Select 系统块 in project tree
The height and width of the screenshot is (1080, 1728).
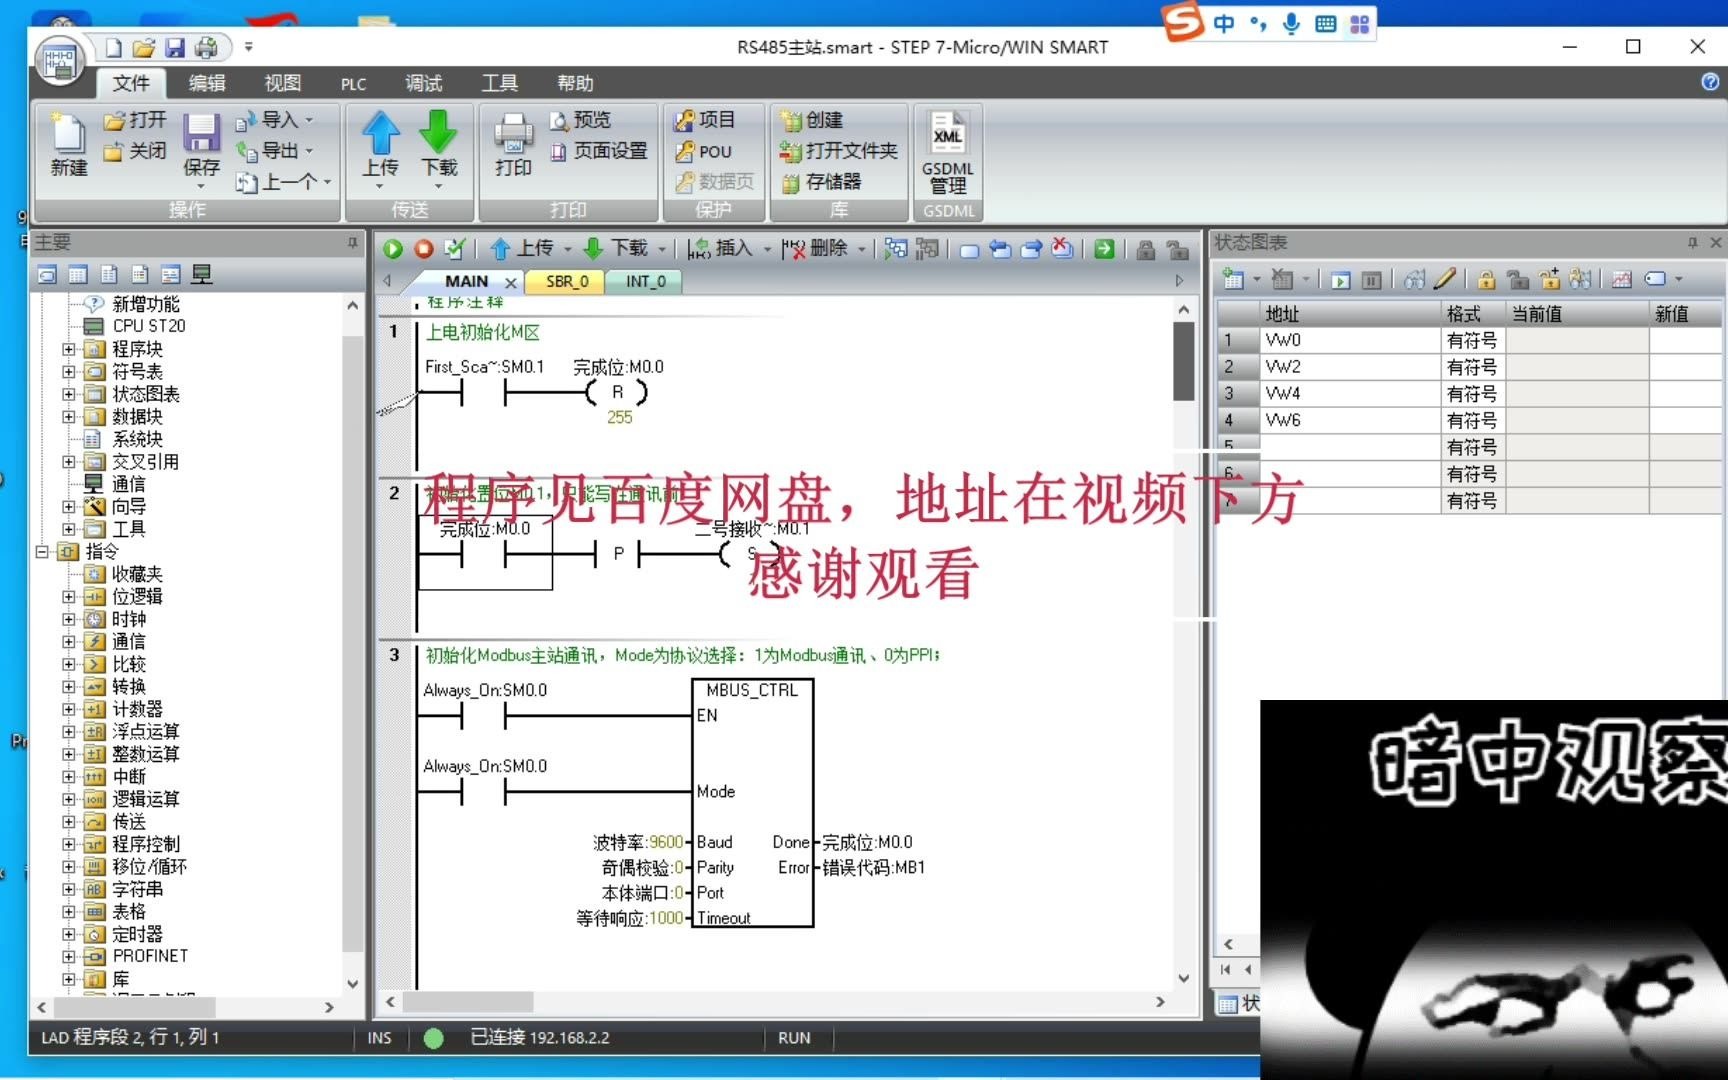[137, 439]
